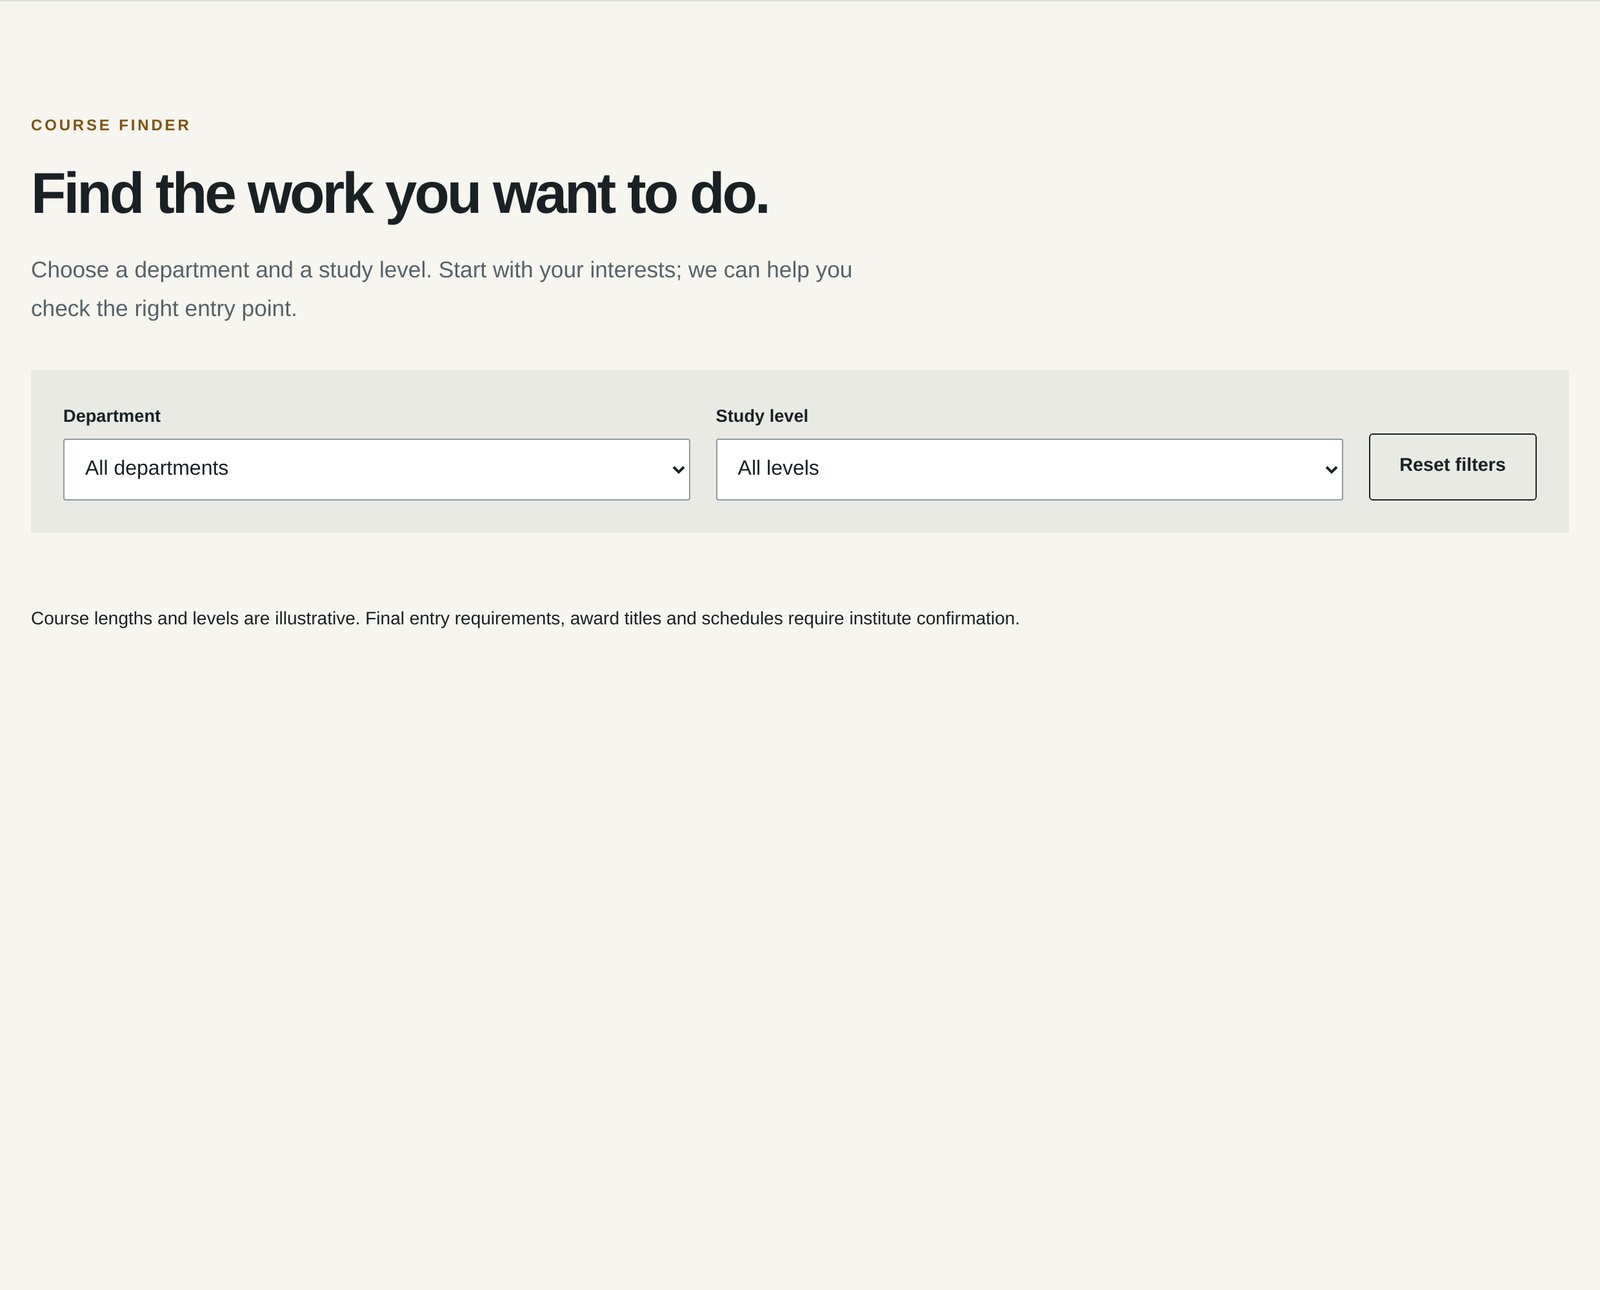Click the Study level field label
The height and width of the screenshot is (1290, 1600).
pyautogui.click(x=762, y=416)
